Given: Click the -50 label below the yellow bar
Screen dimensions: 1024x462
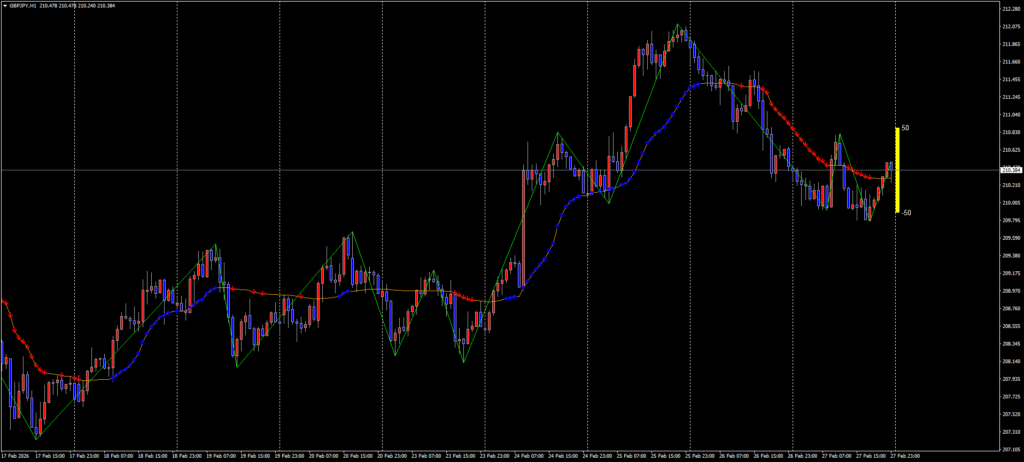Looking at the screenshot, I should 906,213.
